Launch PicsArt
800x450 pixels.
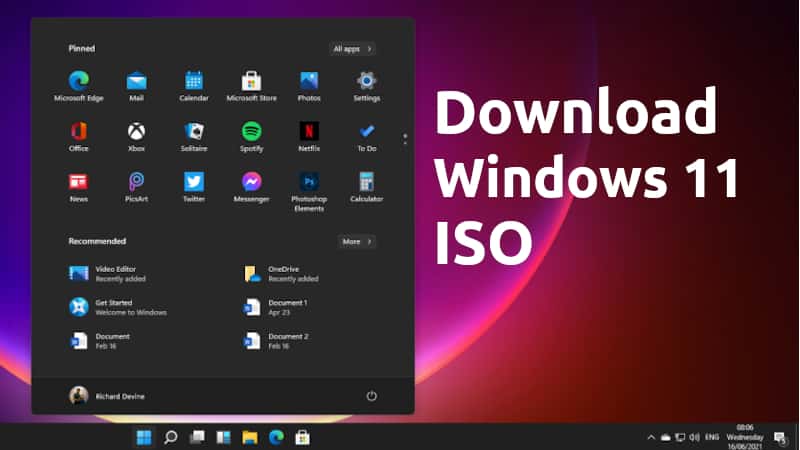coord(136,187)
